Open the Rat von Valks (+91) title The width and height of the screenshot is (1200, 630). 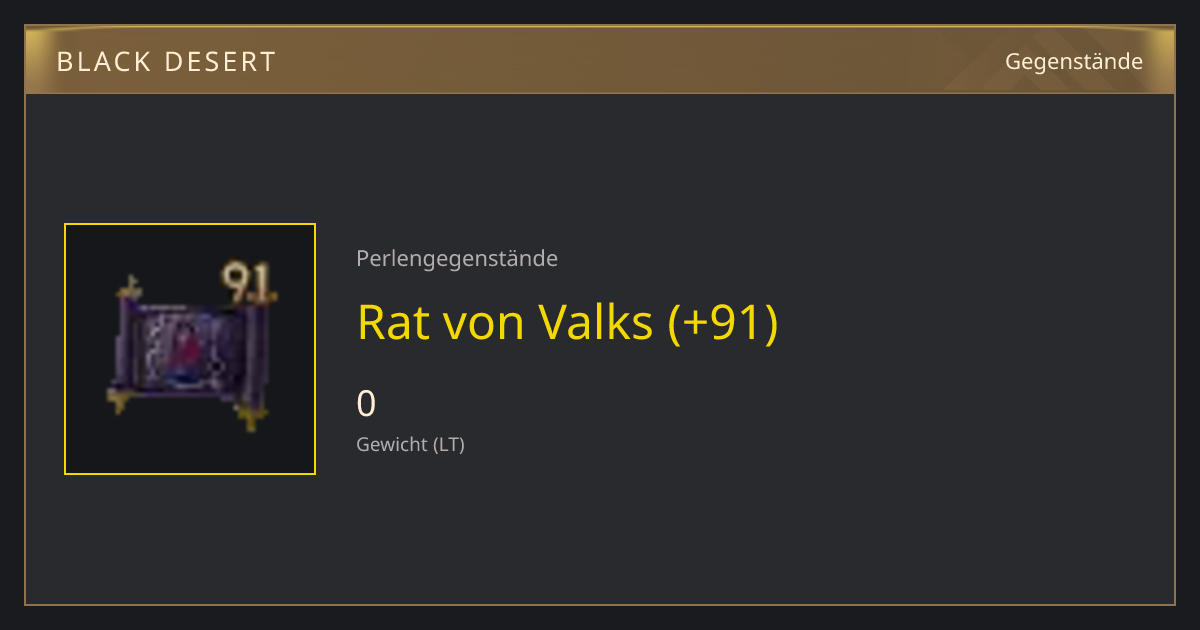[x=567, y=322]
